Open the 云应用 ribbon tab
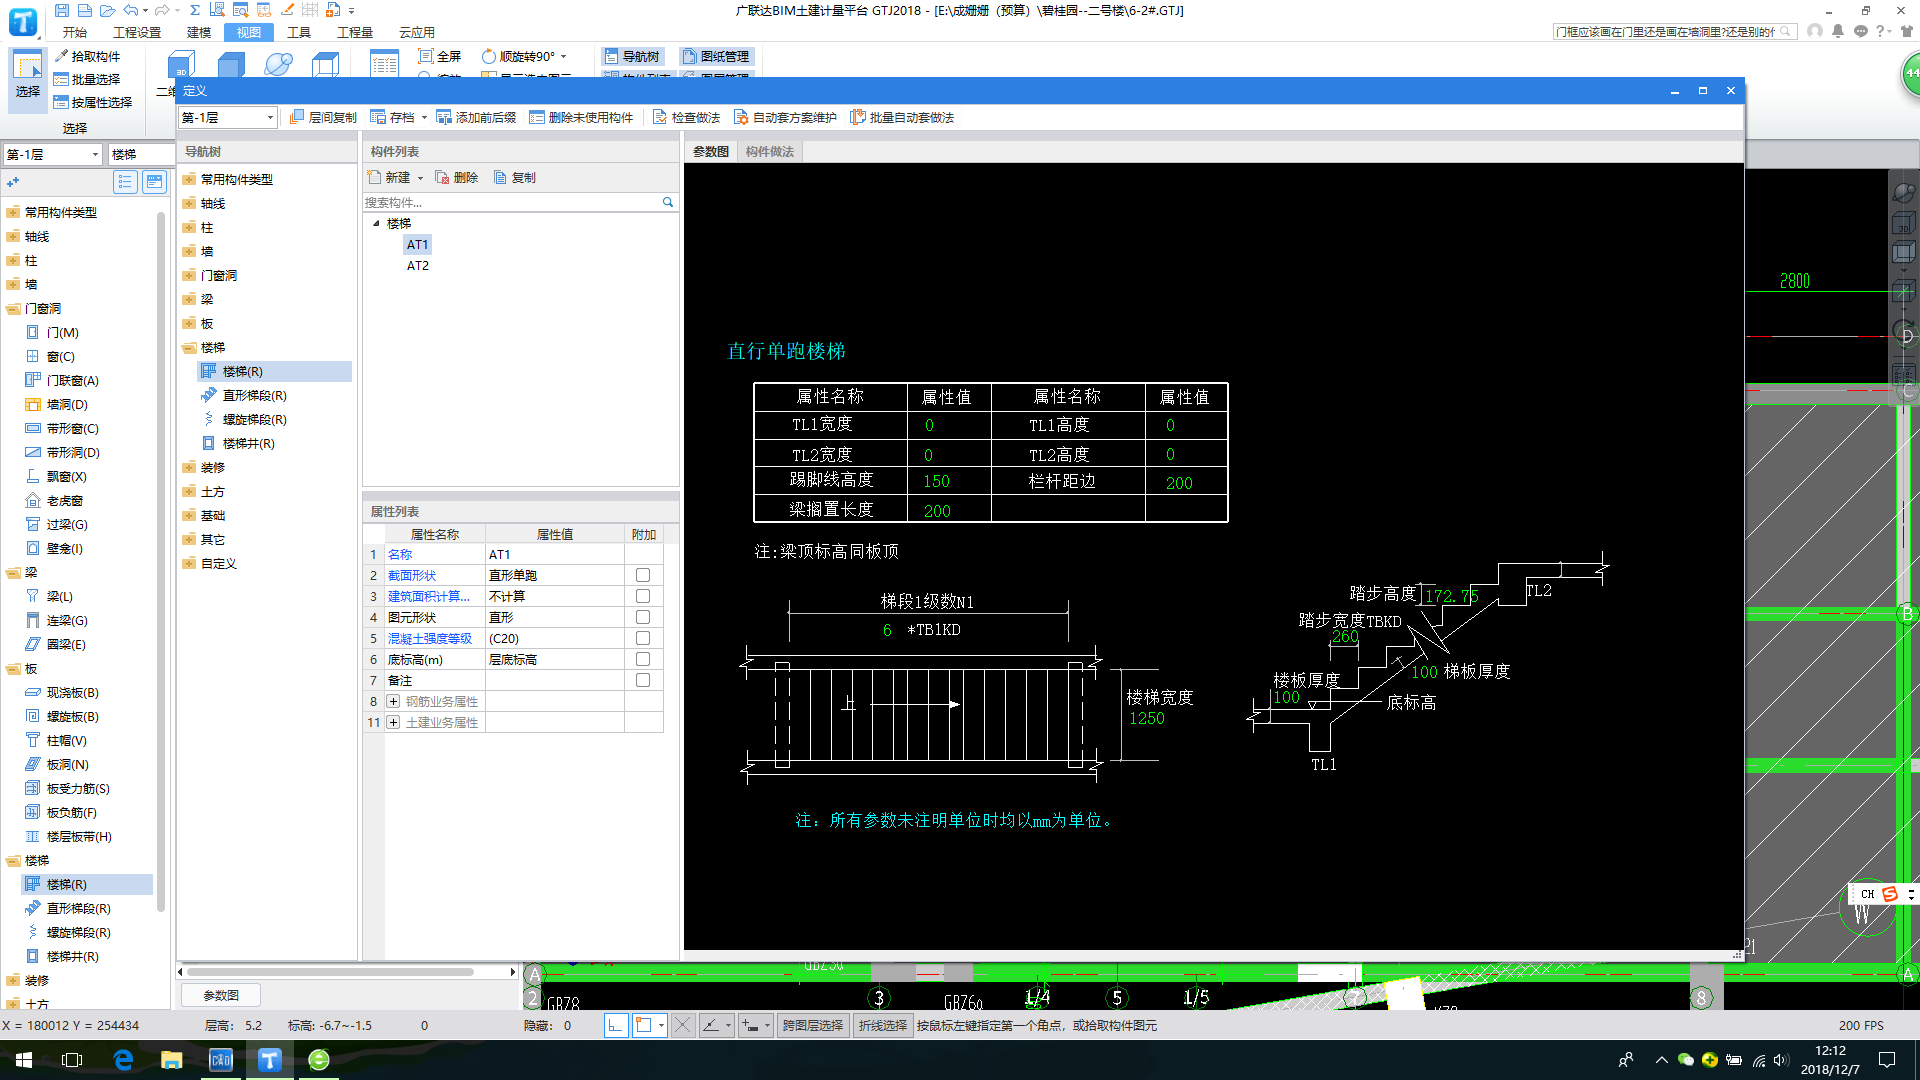 pyautogui.click(x=417, y=32)
